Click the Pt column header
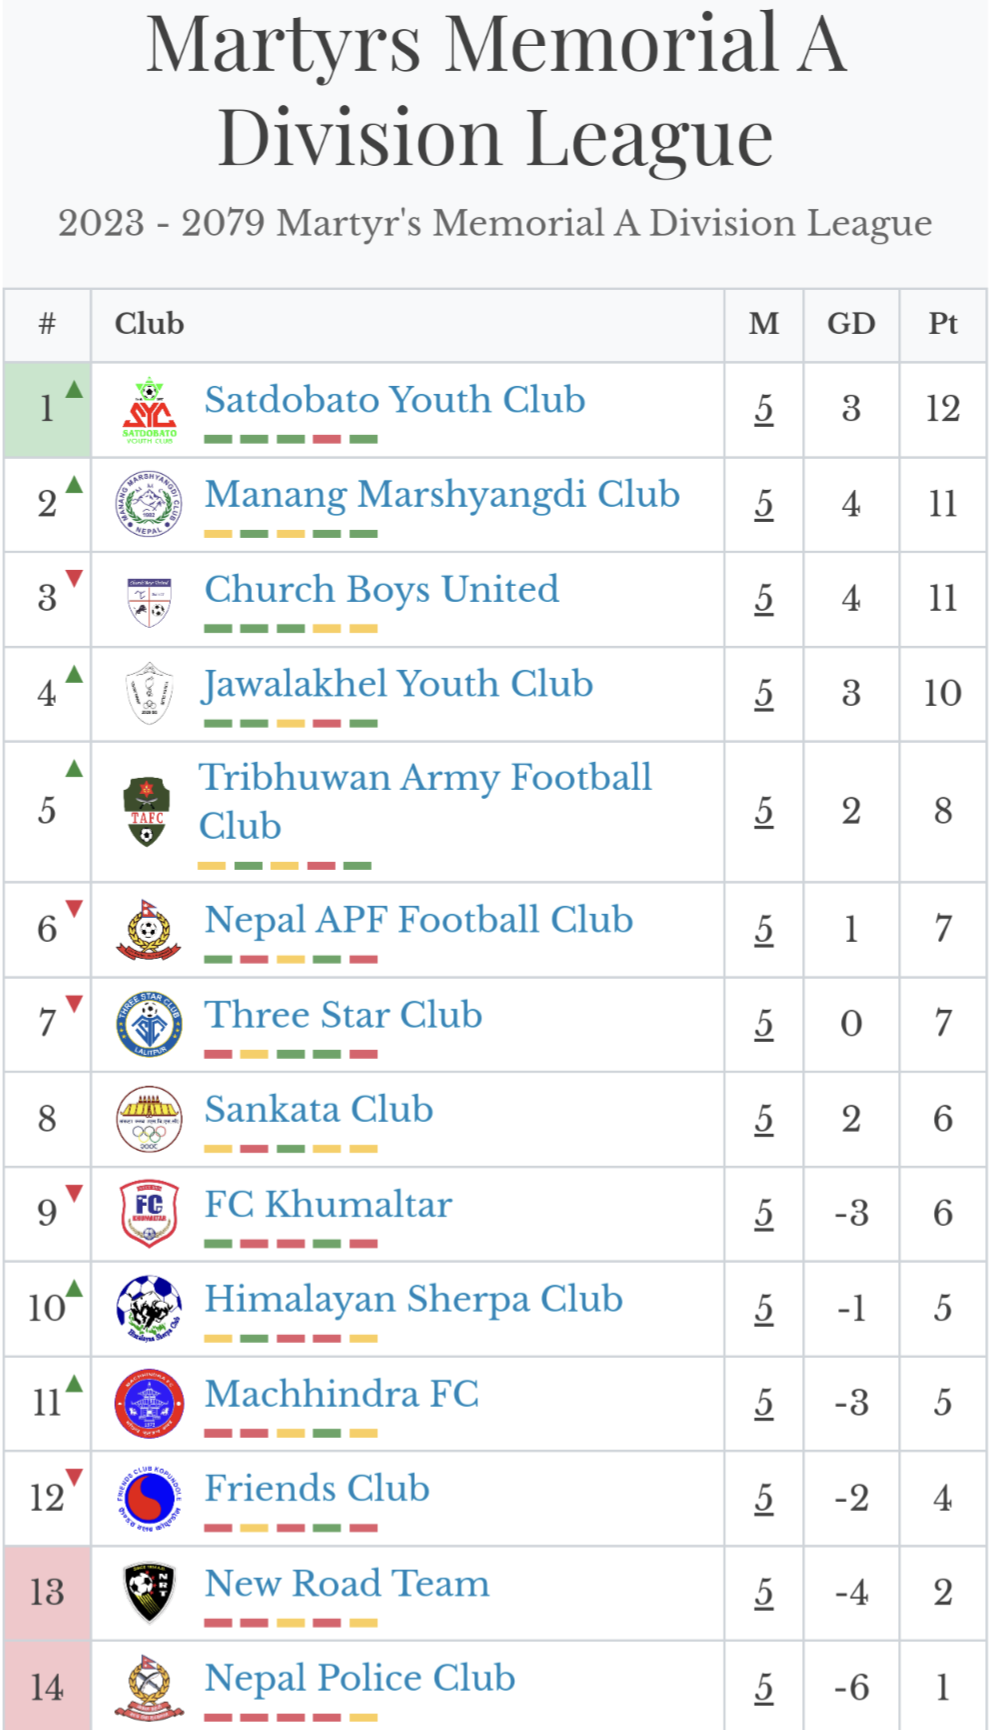The height and width of the screenshot is (1730, 990). coord(943,324)
